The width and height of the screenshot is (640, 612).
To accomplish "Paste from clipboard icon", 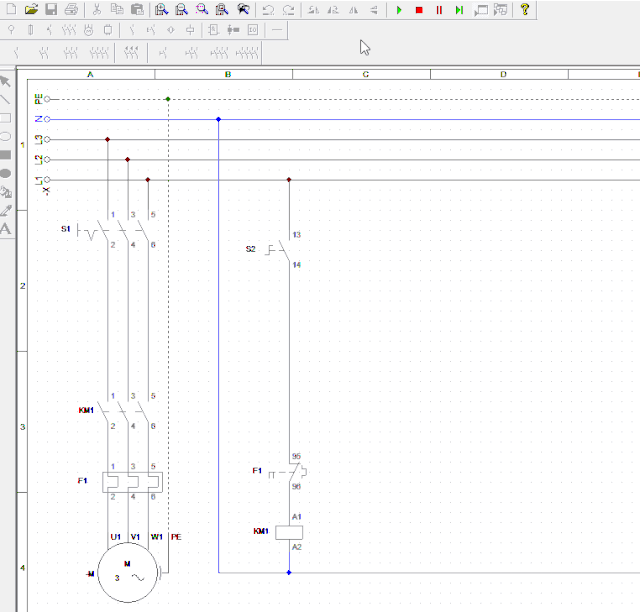I will (136, 10).
